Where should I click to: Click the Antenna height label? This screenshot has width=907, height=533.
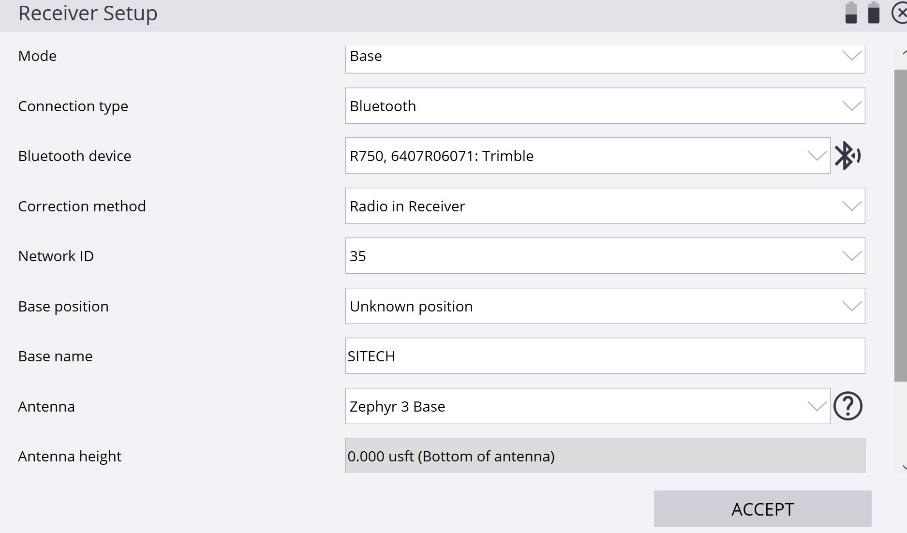(70, 456)
